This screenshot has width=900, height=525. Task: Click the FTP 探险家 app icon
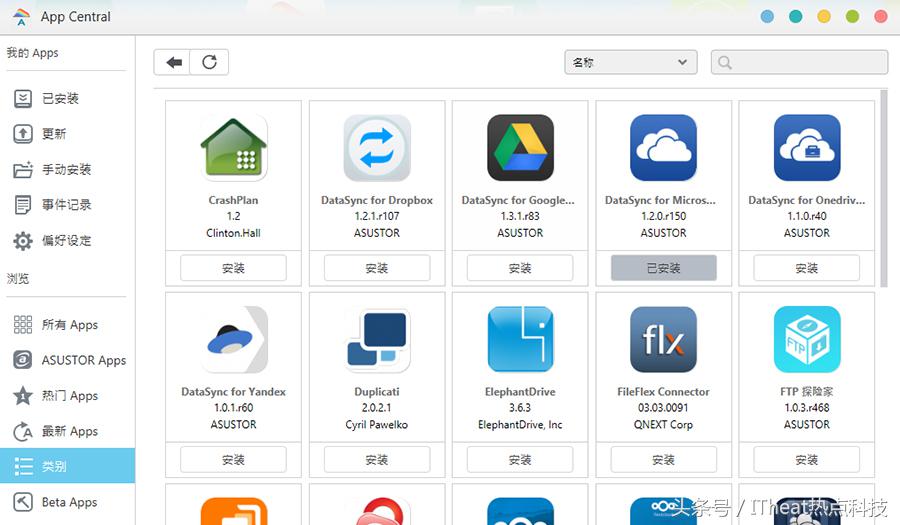click(x=807, y=340)
